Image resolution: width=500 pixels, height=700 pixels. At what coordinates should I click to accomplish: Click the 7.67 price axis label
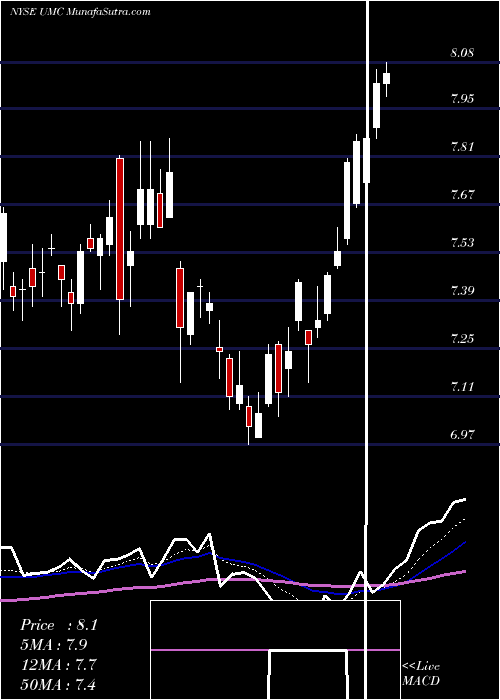tap(462, 195)
